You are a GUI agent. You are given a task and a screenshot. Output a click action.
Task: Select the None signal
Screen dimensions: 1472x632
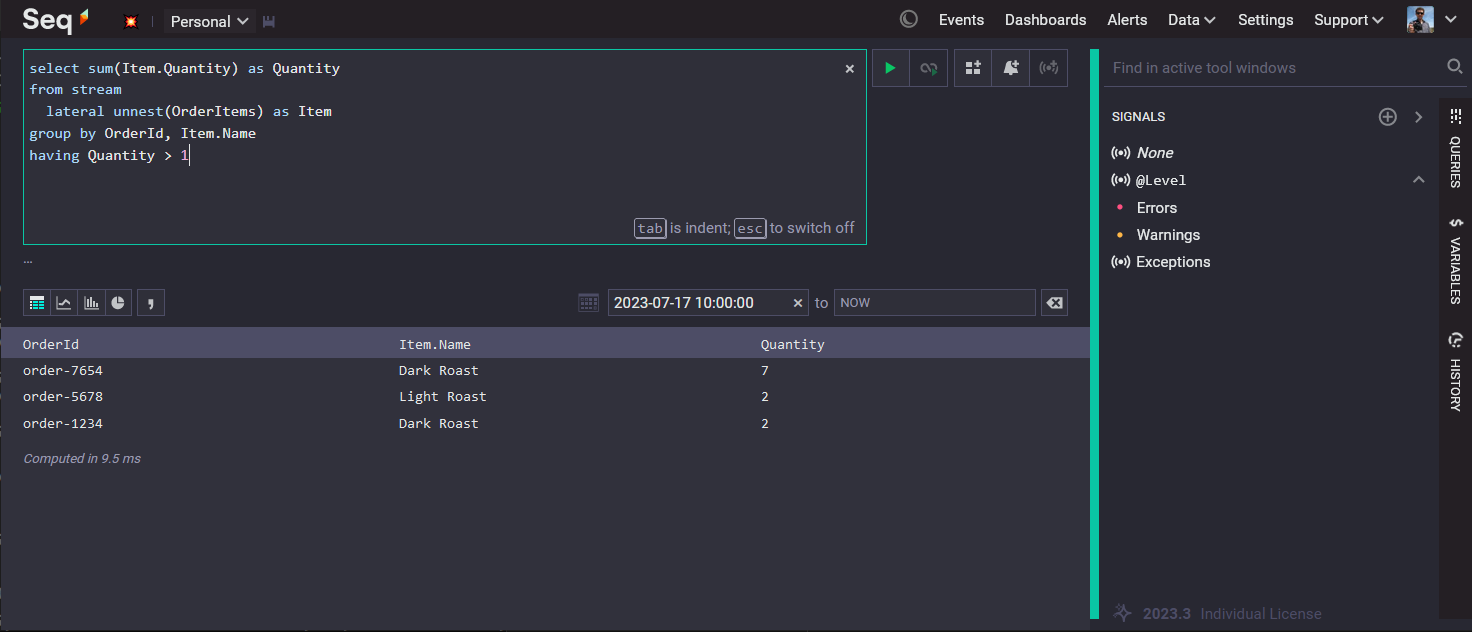1155,152
